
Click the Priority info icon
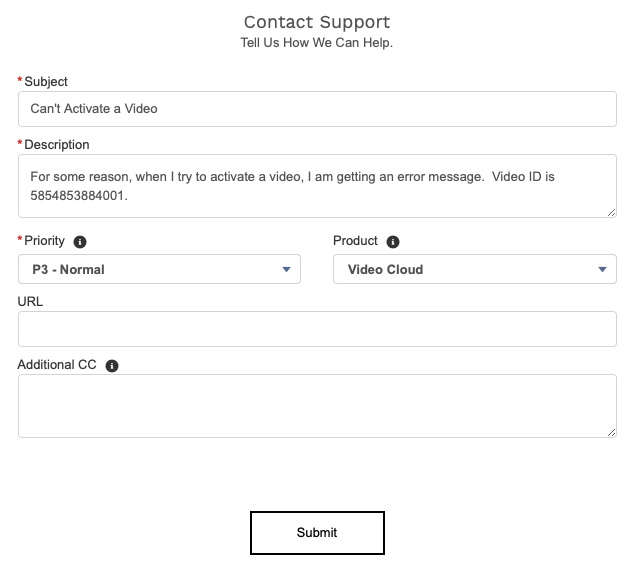click(x=81, y=242)
